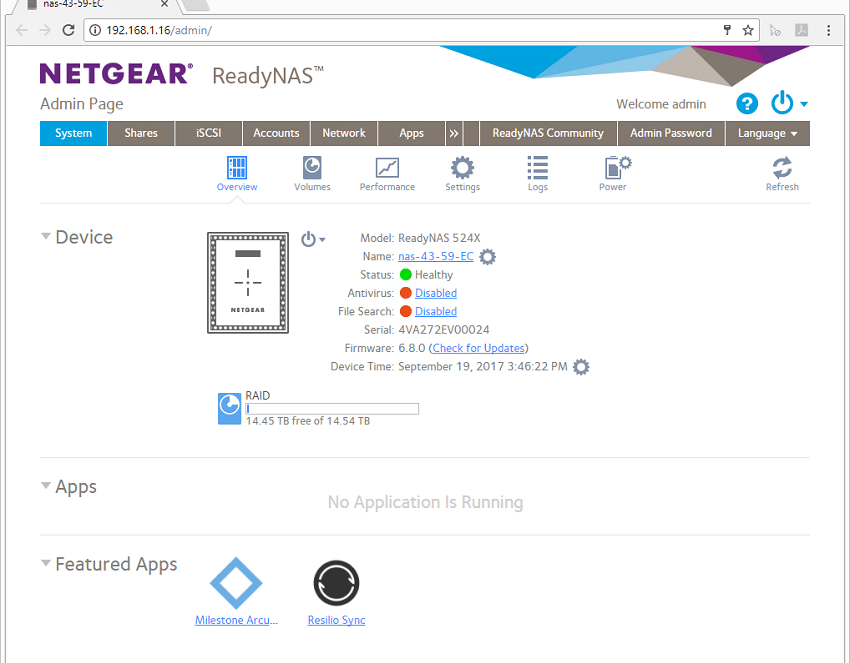Click the green Healthy status indicator
The width and height of the screenshot is (850, 663).
pos(405,275)
